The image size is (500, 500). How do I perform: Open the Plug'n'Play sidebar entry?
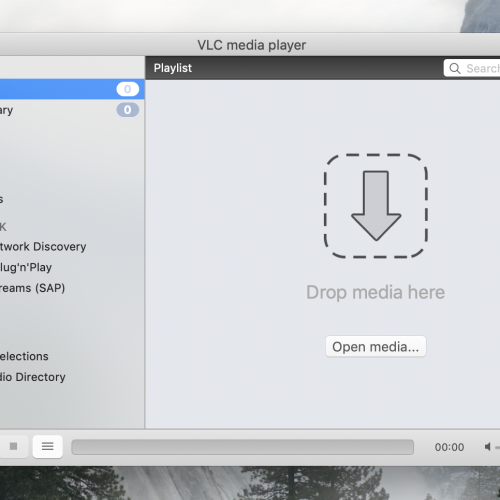point(26,267)
